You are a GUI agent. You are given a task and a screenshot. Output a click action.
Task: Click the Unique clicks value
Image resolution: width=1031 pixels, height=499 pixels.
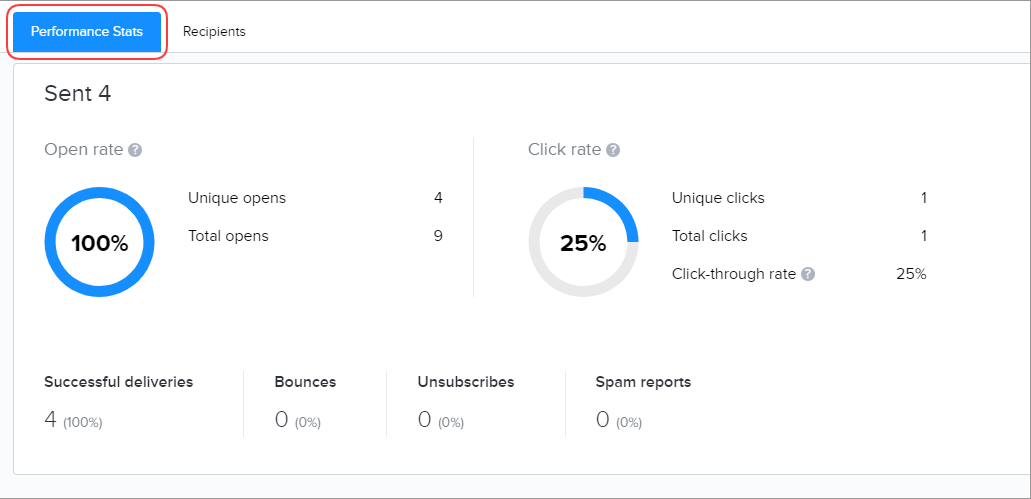click(923, 198)
